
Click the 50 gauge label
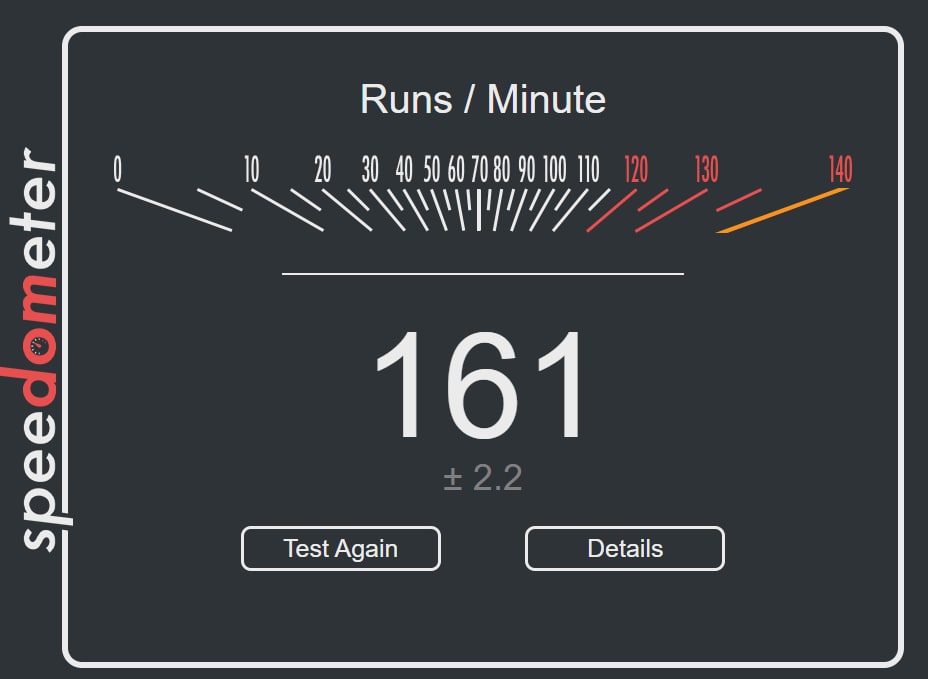click(x=432, y=169)
